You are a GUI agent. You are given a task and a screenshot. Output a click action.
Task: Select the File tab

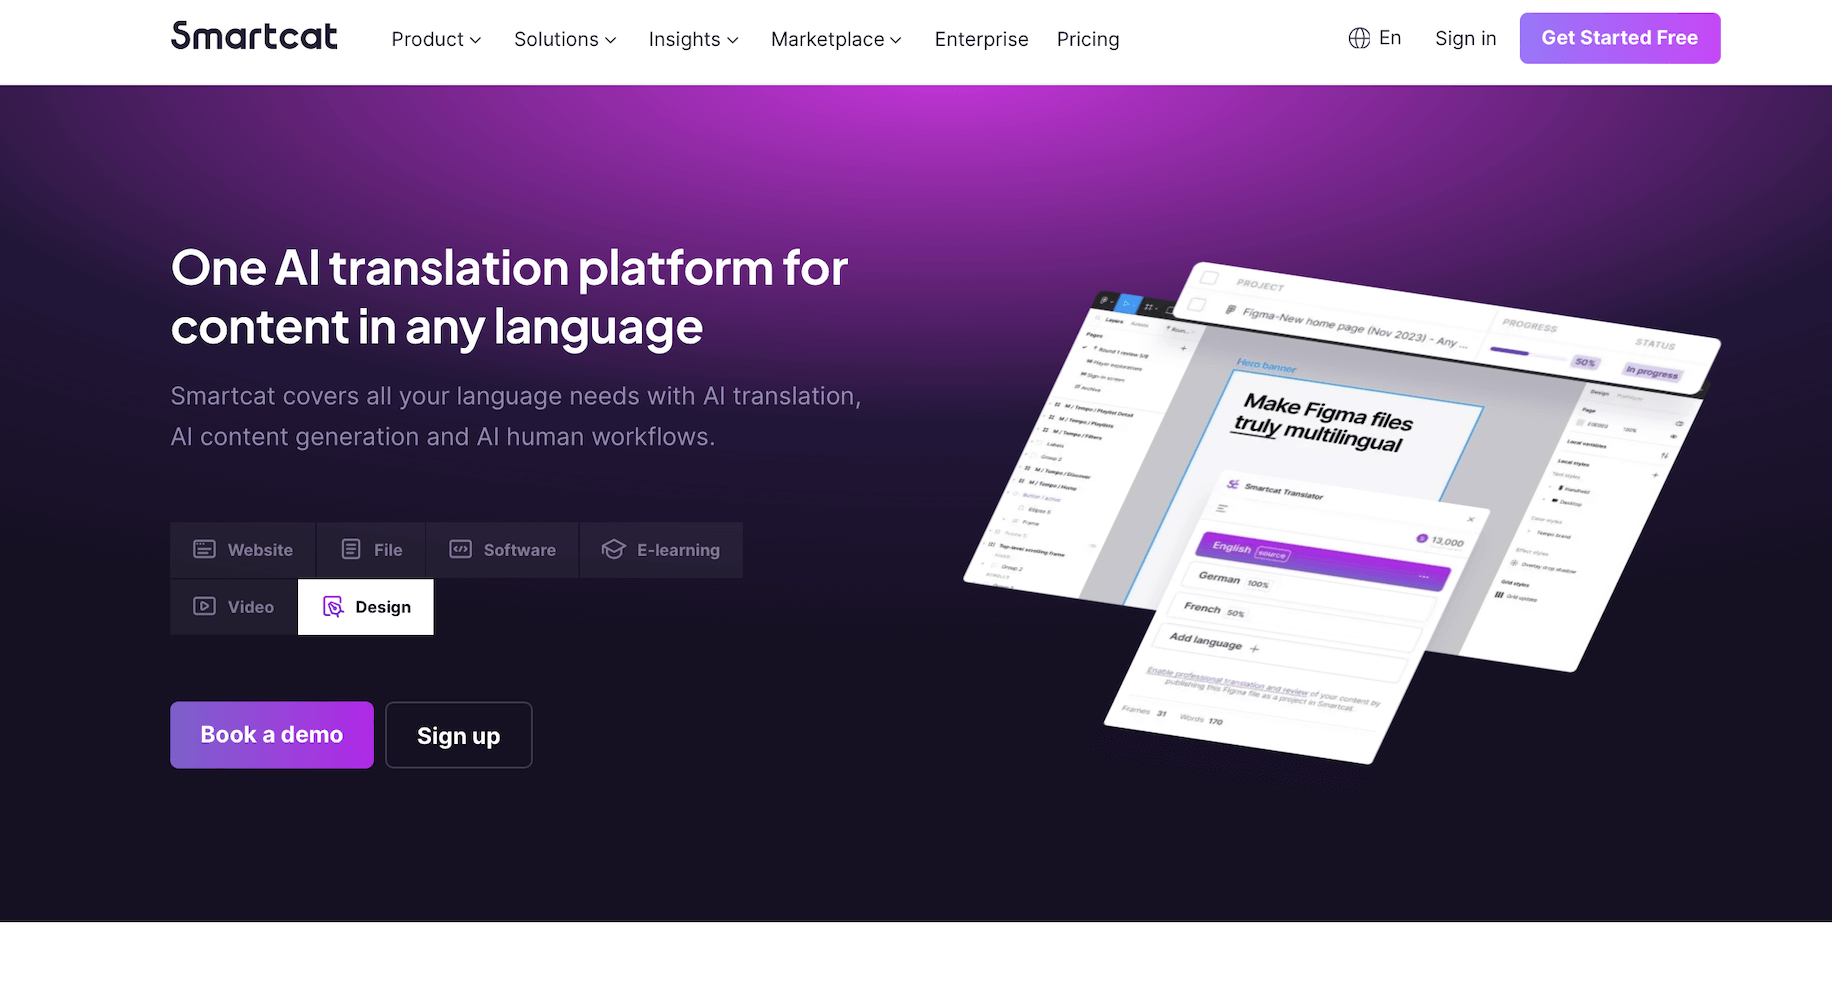click(x=371, y=550)
